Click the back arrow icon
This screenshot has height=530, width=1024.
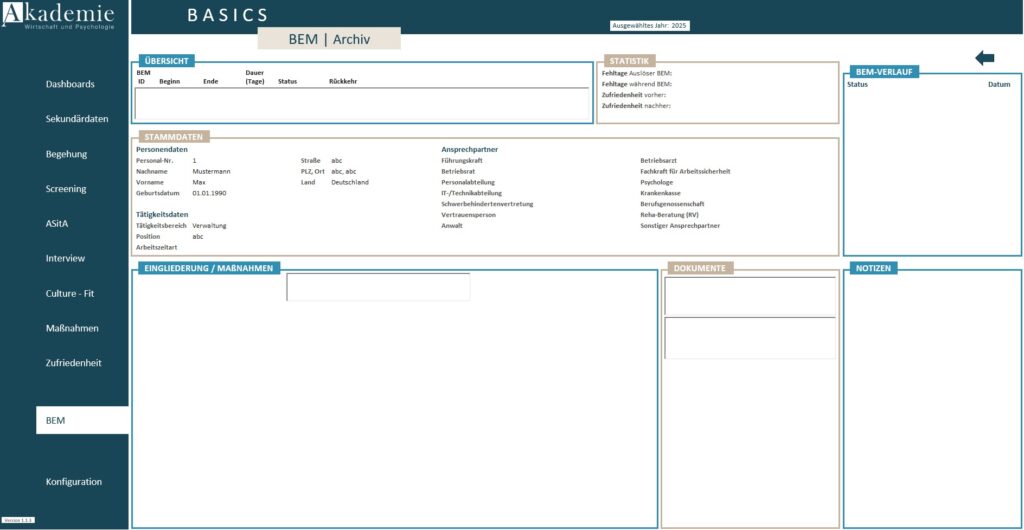(x=984, y=59)
